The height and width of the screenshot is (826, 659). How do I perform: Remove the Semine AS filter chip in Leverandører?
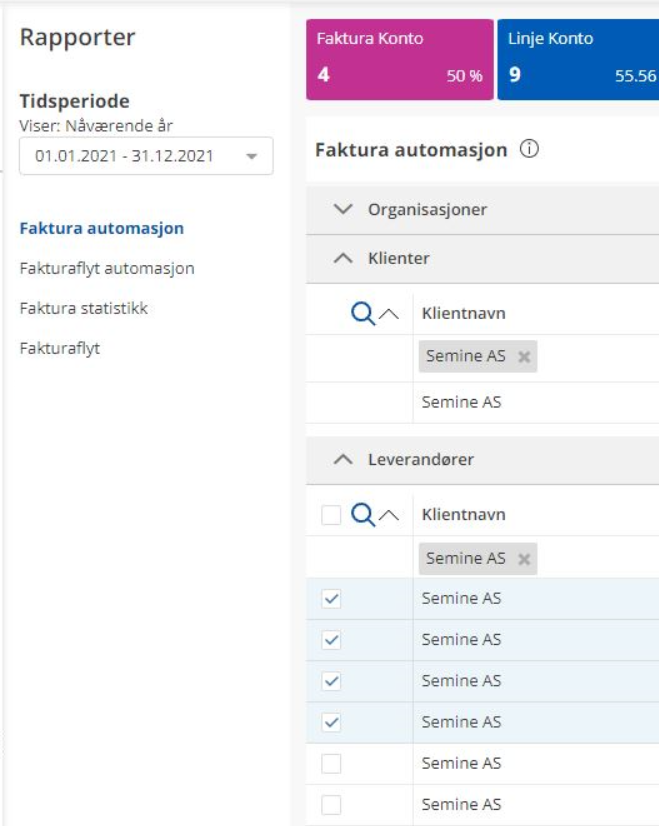point(524,559)
